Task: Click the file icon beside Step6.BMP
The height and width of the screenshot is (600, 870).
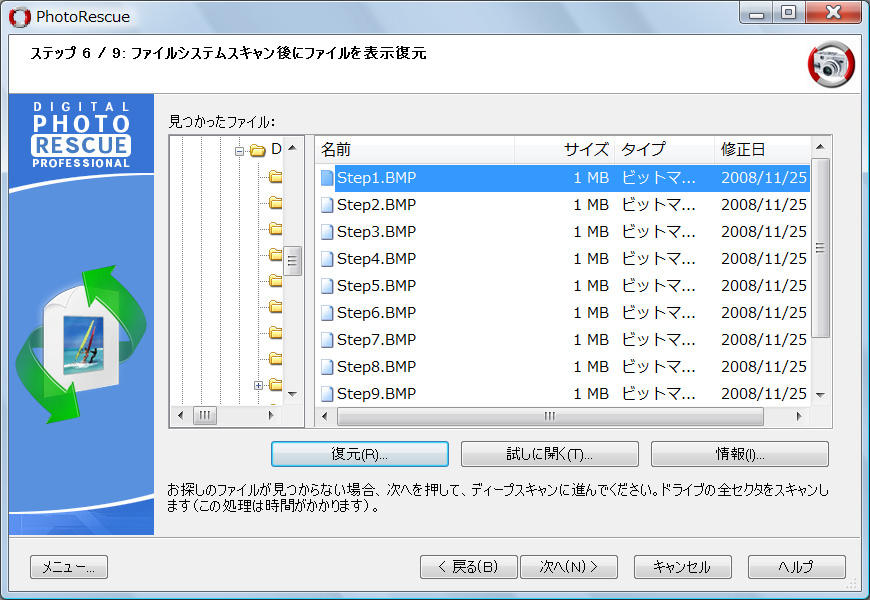Action: pos(327,313)
